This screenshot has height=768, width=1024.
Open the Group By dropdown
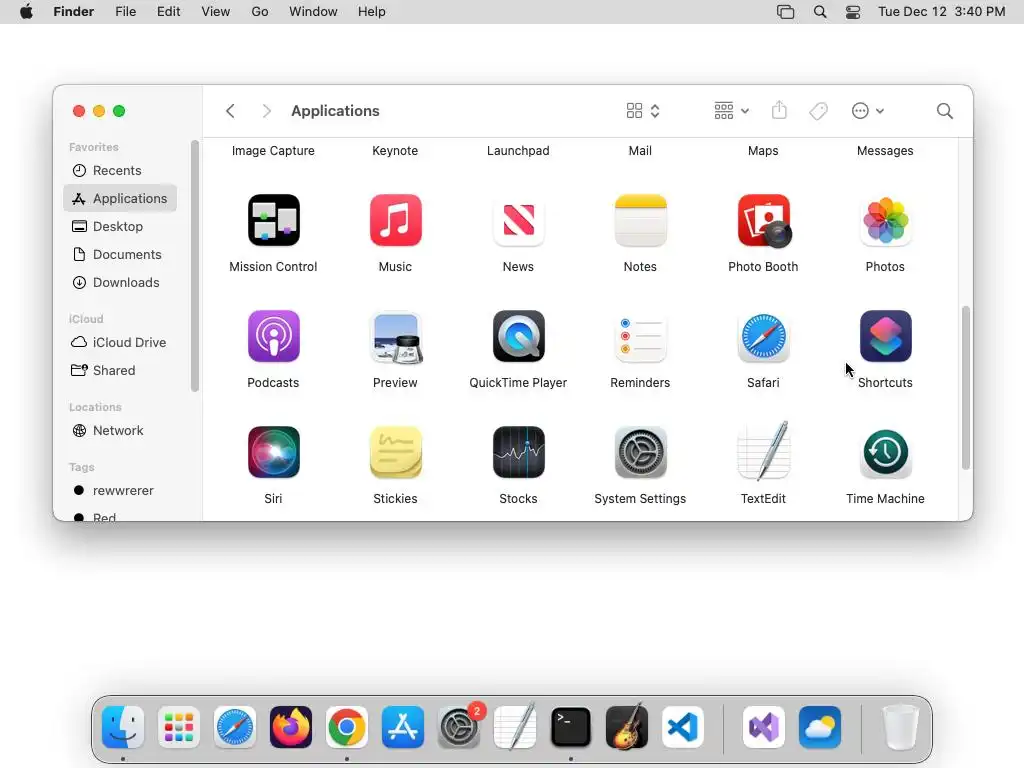[x=731, y=111]
